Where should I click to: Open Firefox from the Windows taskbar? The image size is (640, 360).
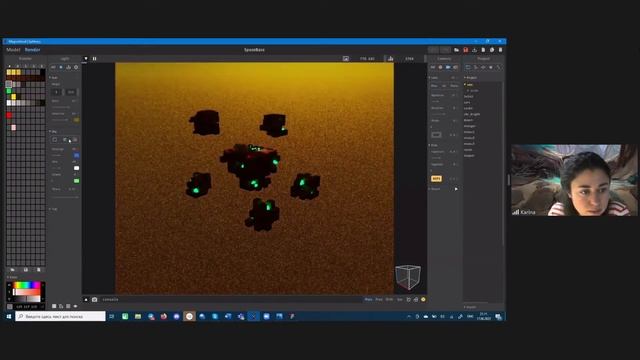click(x=164, y=316)
